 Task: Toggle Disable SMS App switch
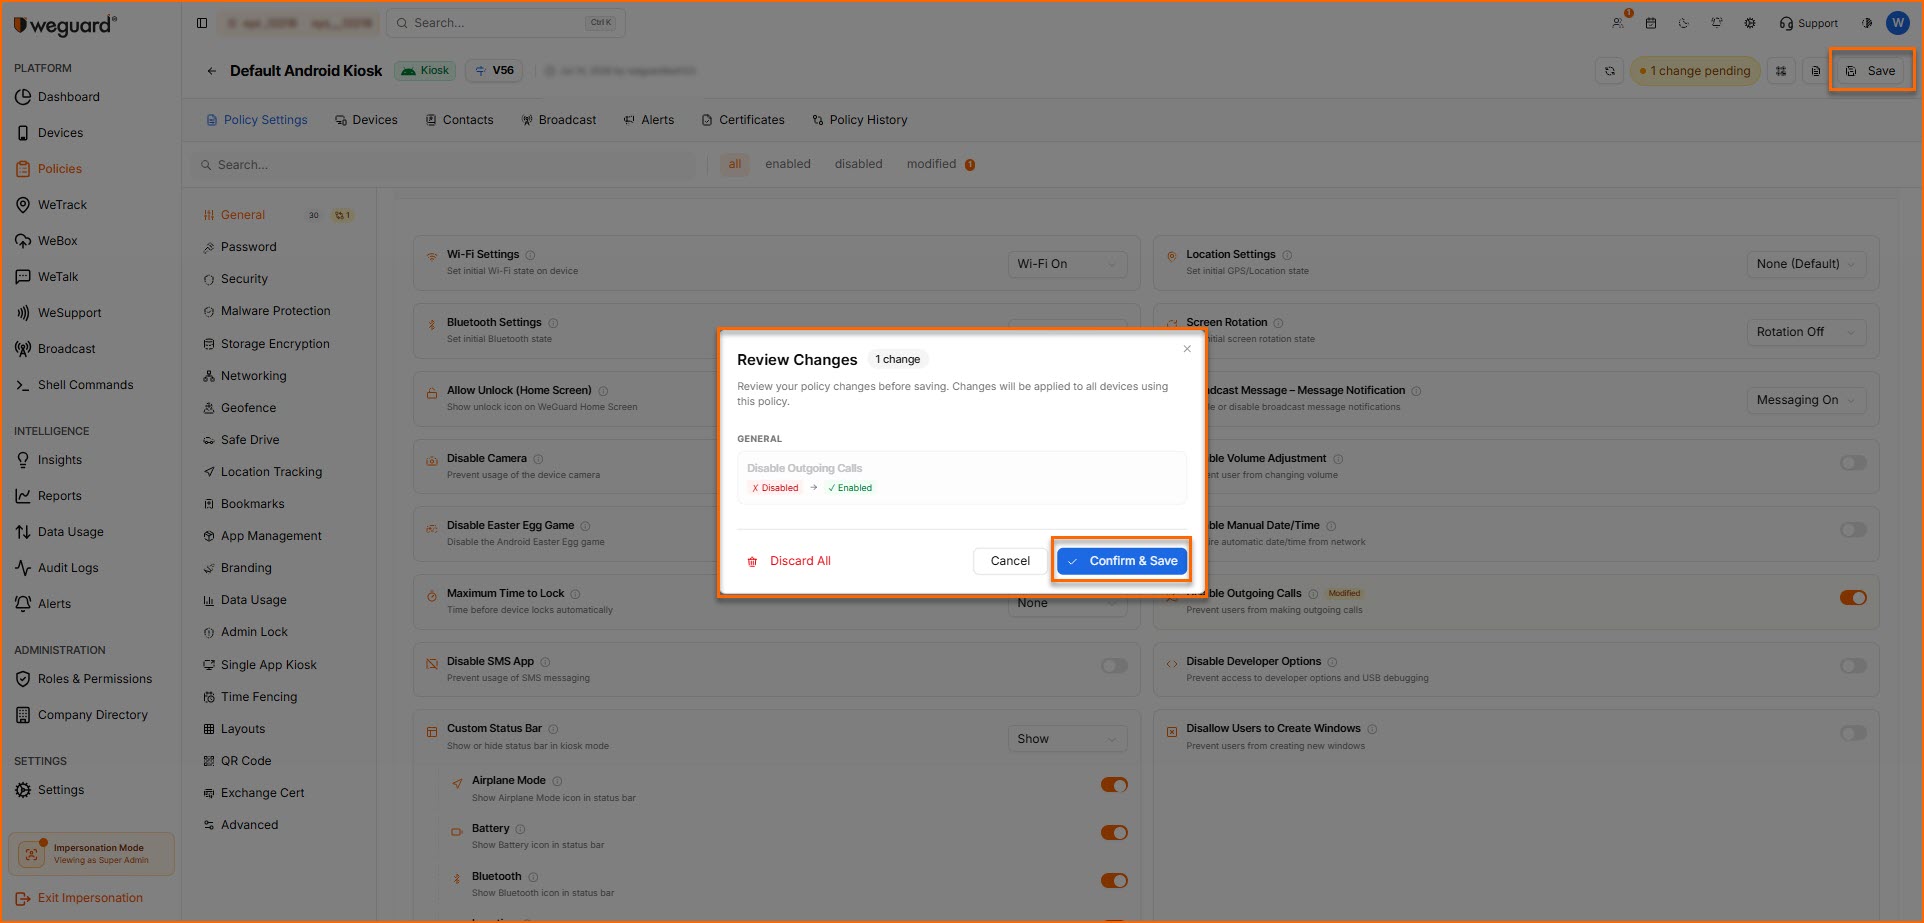tap(1114, 666)
